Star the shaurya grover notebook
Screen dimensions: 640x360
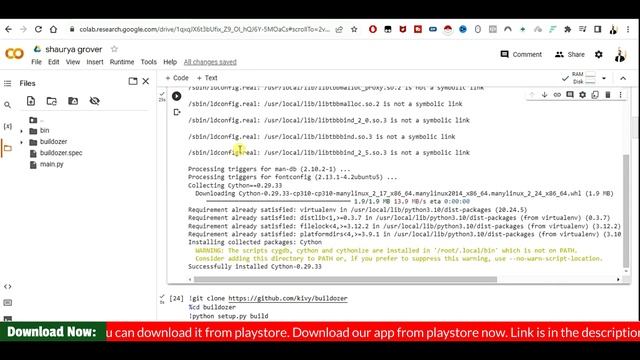click(114, 49)
